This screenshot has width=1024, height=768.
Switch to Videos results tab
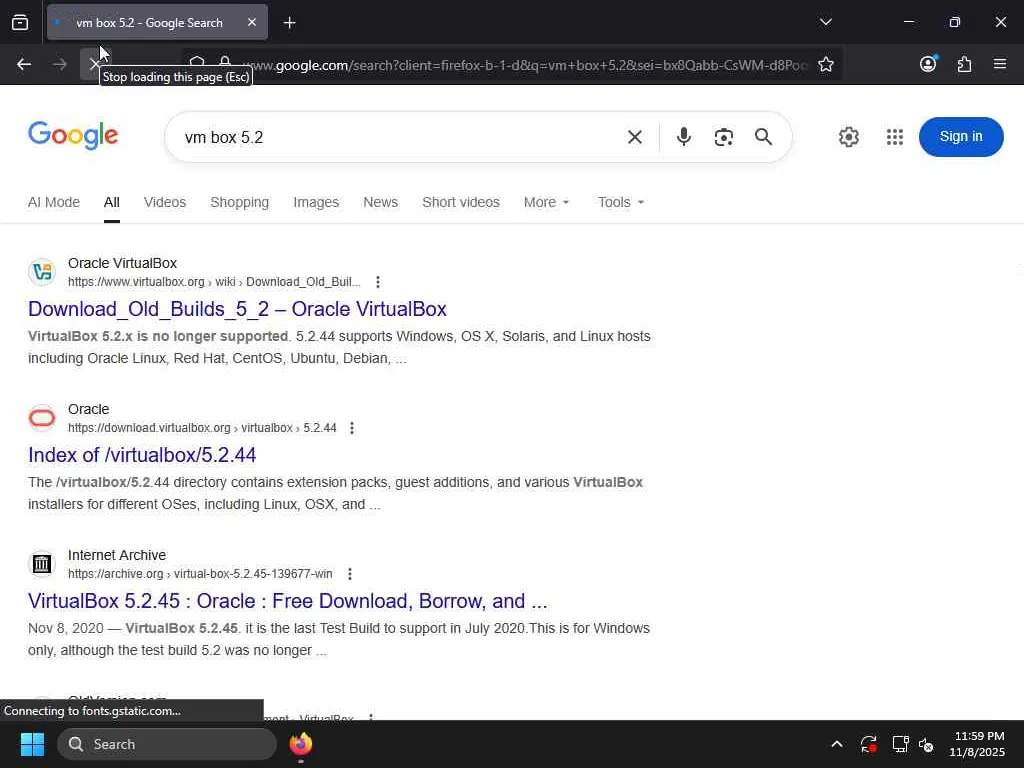[165, 202]
